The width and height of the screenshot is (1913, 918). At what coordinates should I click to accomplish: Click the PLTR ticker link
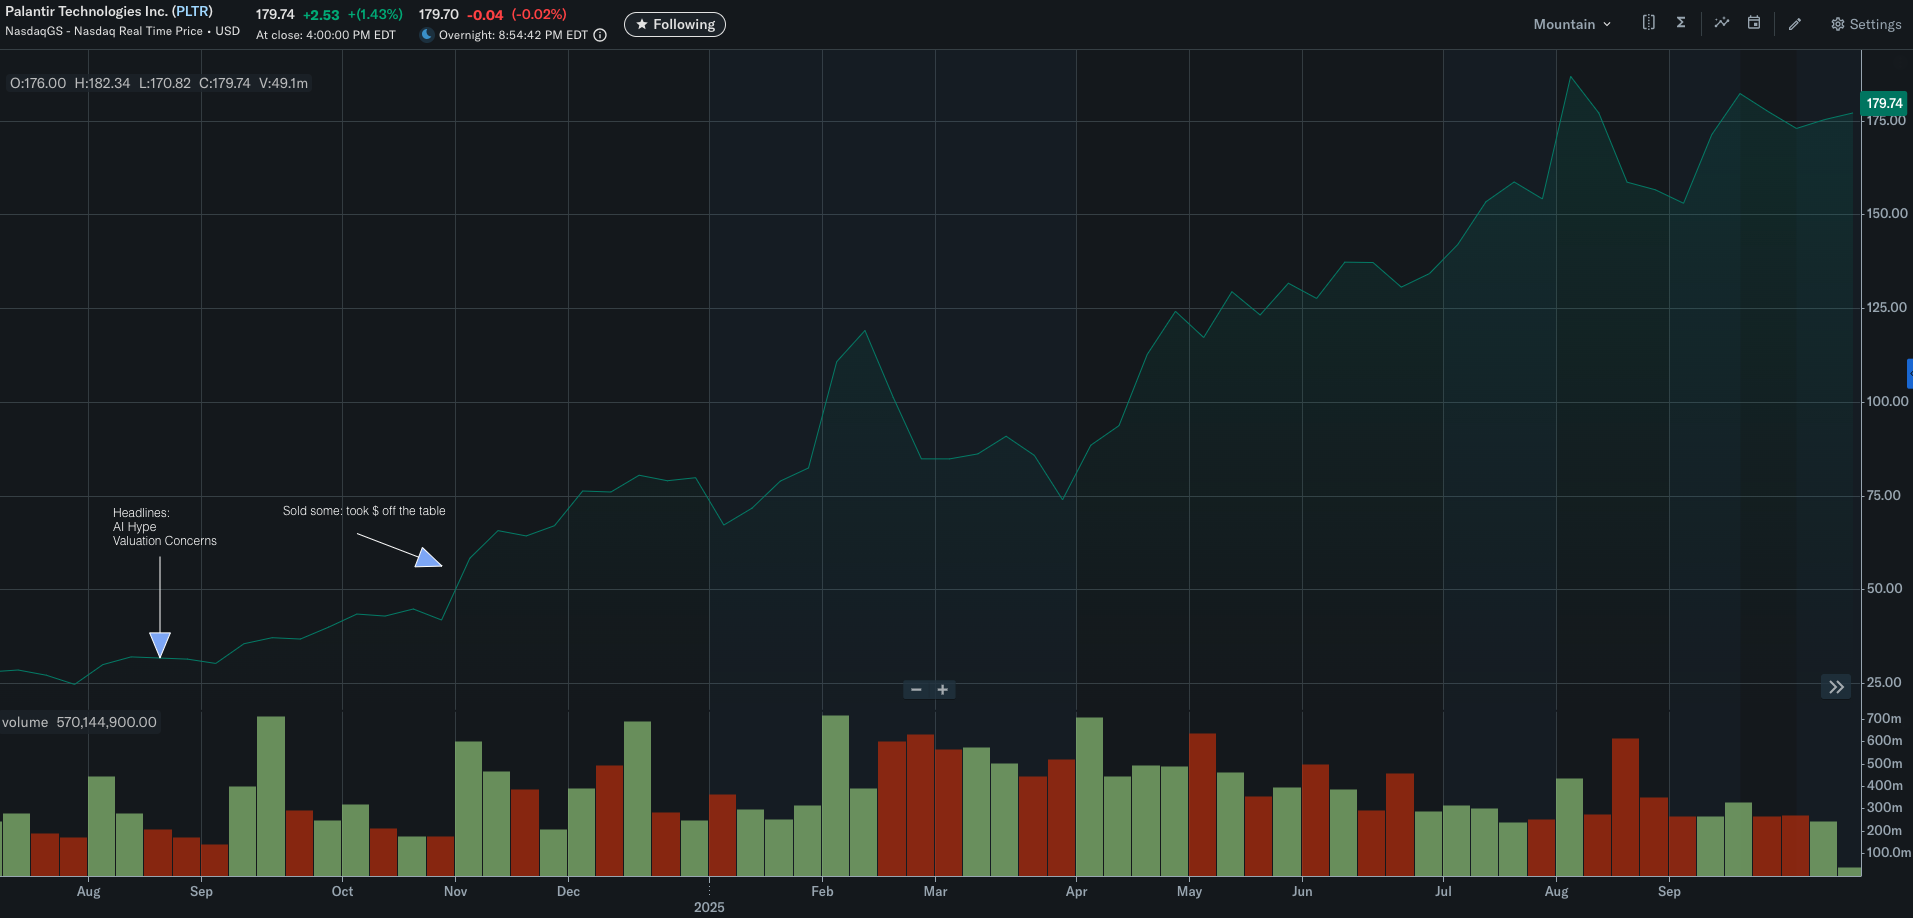(192, 11)
